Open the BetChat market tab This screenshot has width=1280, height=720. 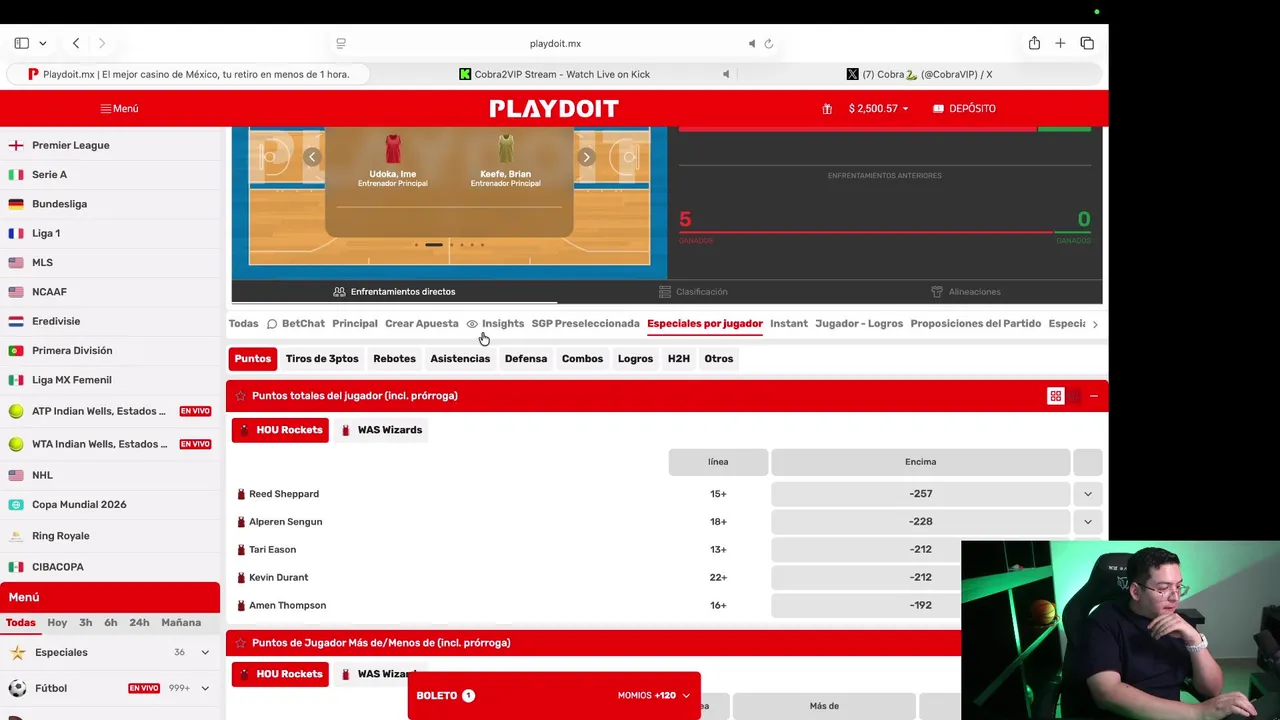click(295, 324)
